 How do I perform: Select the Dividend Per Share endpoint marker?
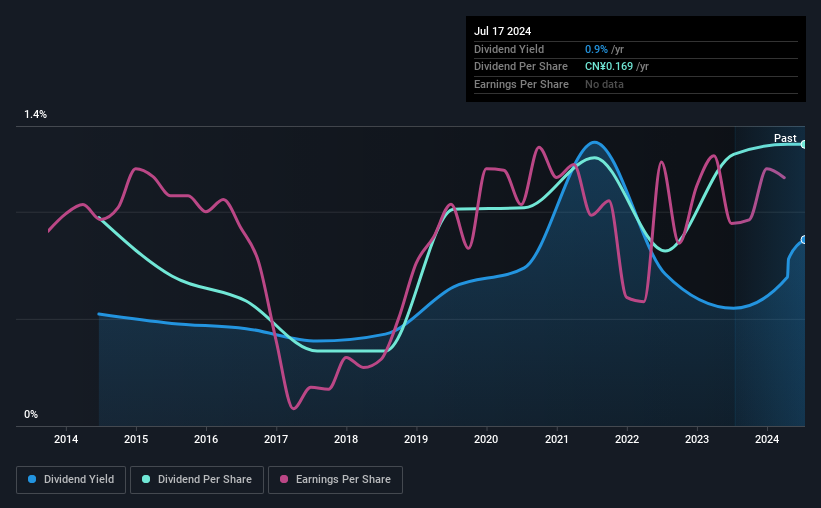(x=804, y=144)
